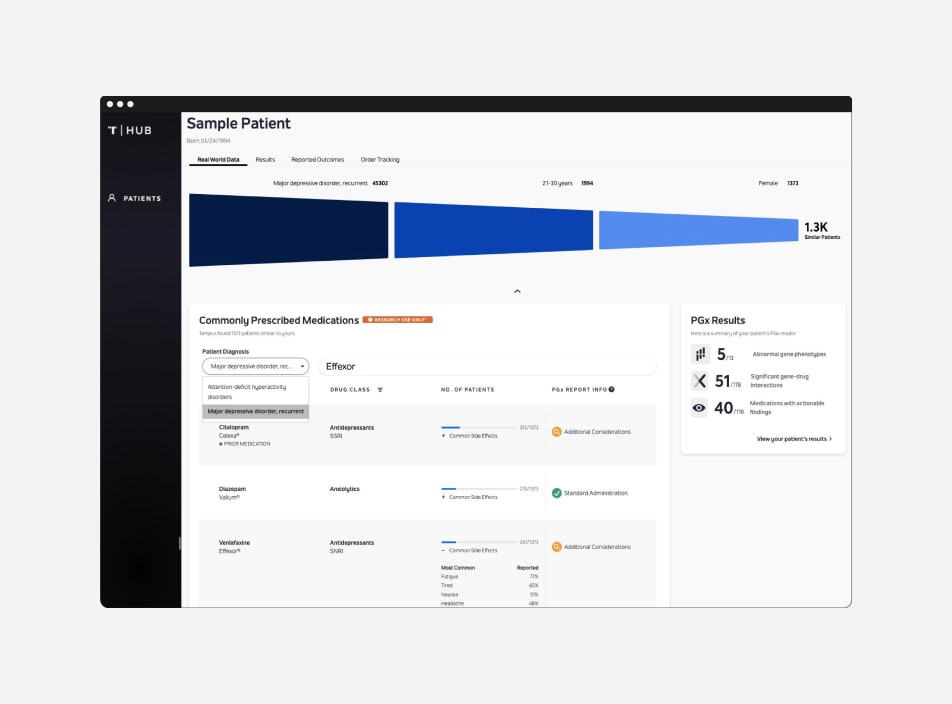Open the Patients sidebar item

pos(134,198)
